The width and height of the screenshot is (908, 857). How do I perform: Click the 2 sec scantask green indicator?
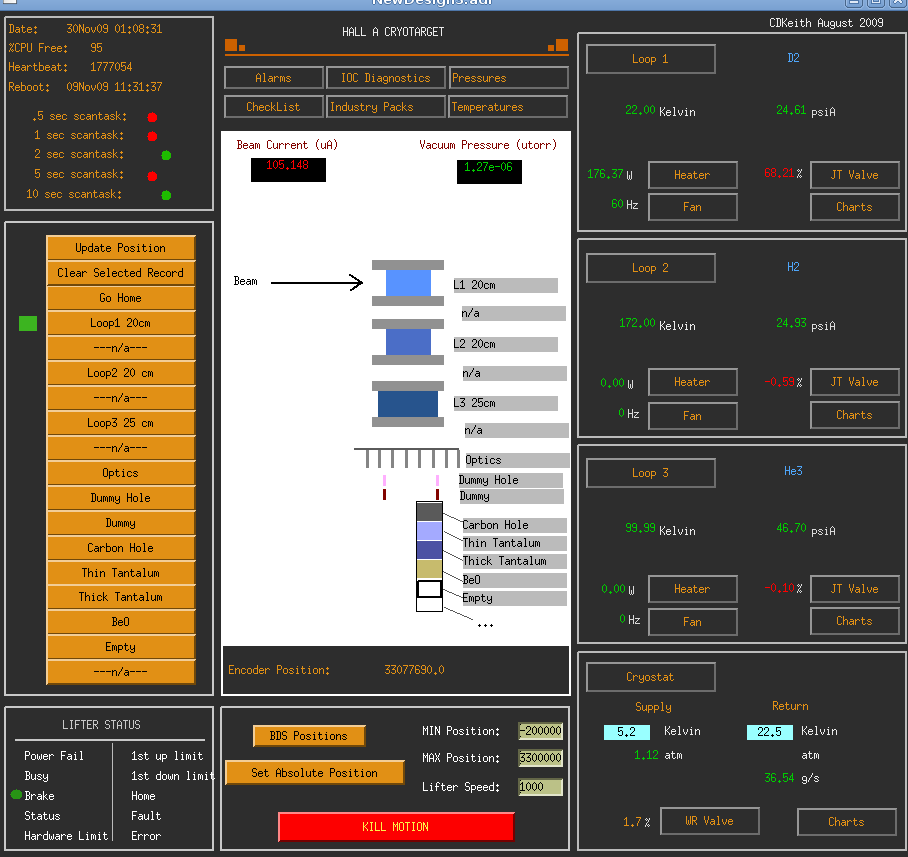[166, 155]
